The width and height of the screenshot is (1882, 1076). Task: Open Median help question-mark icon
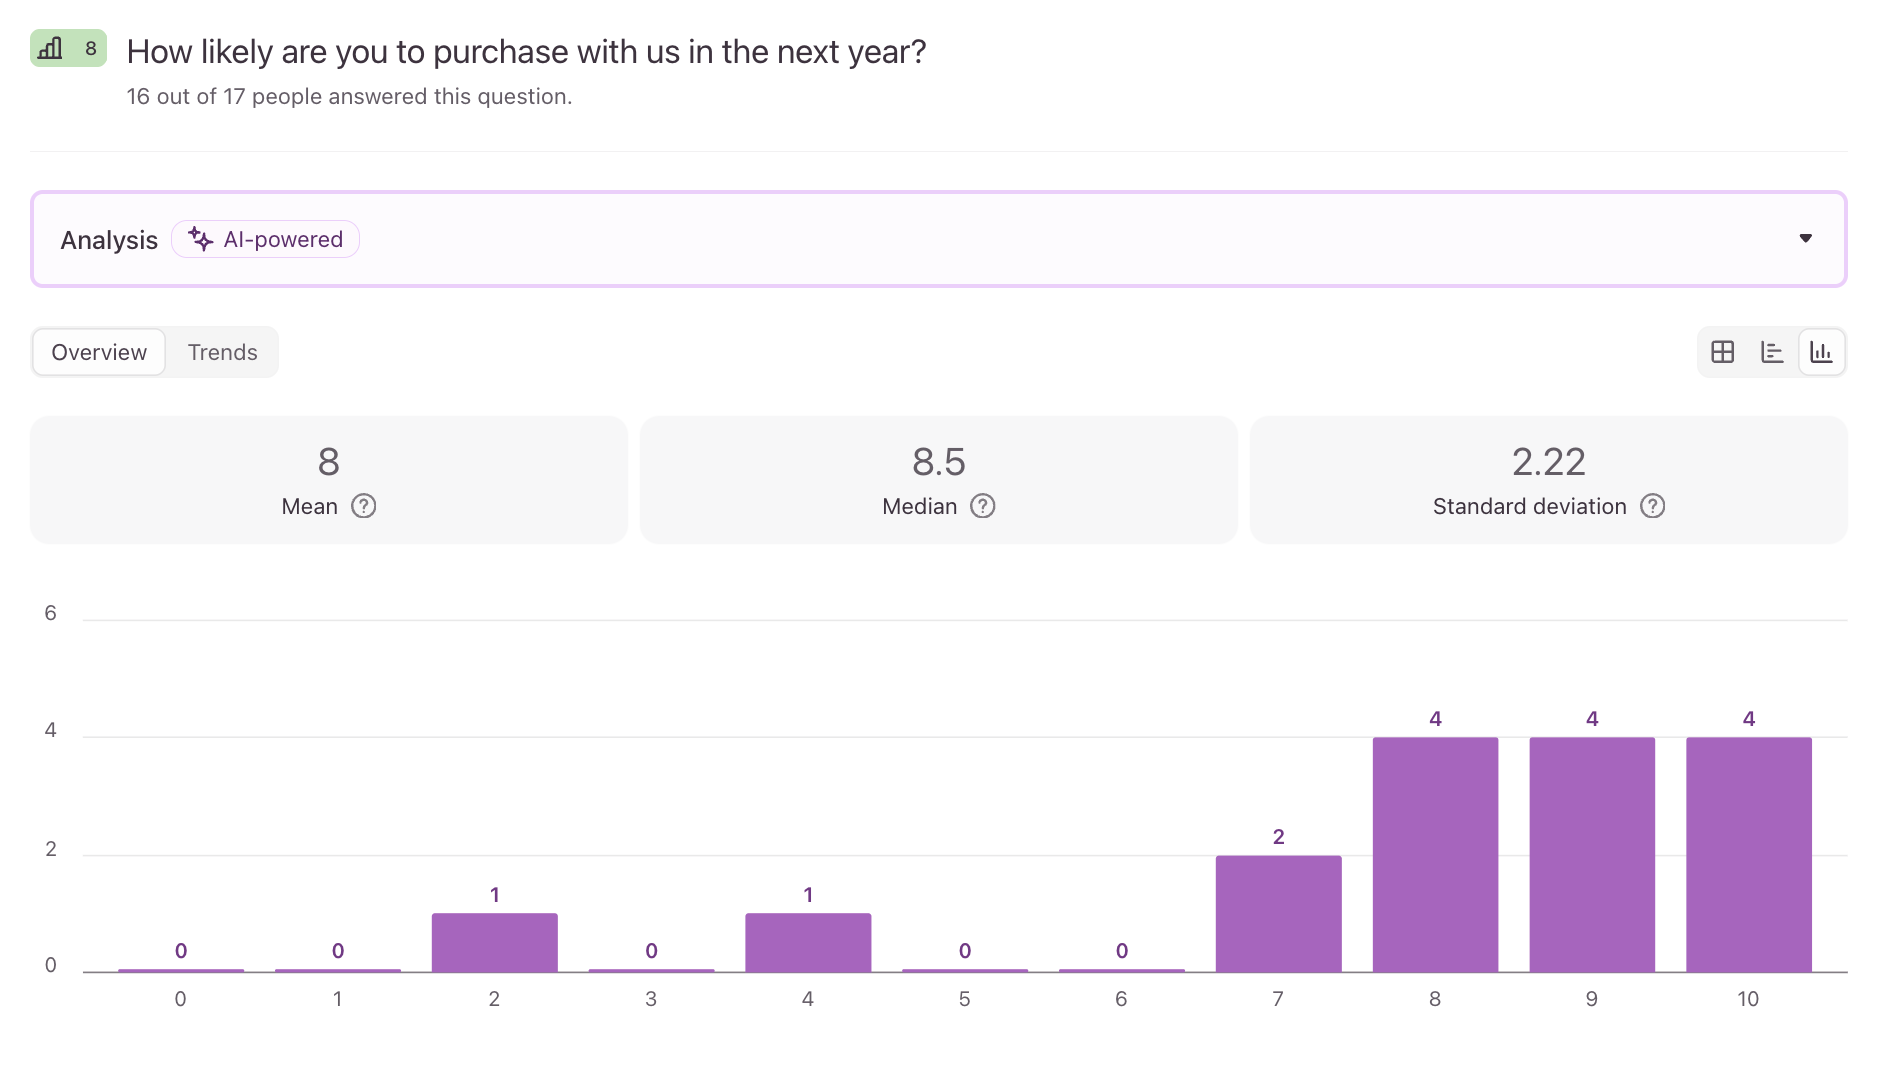point(983,506)
